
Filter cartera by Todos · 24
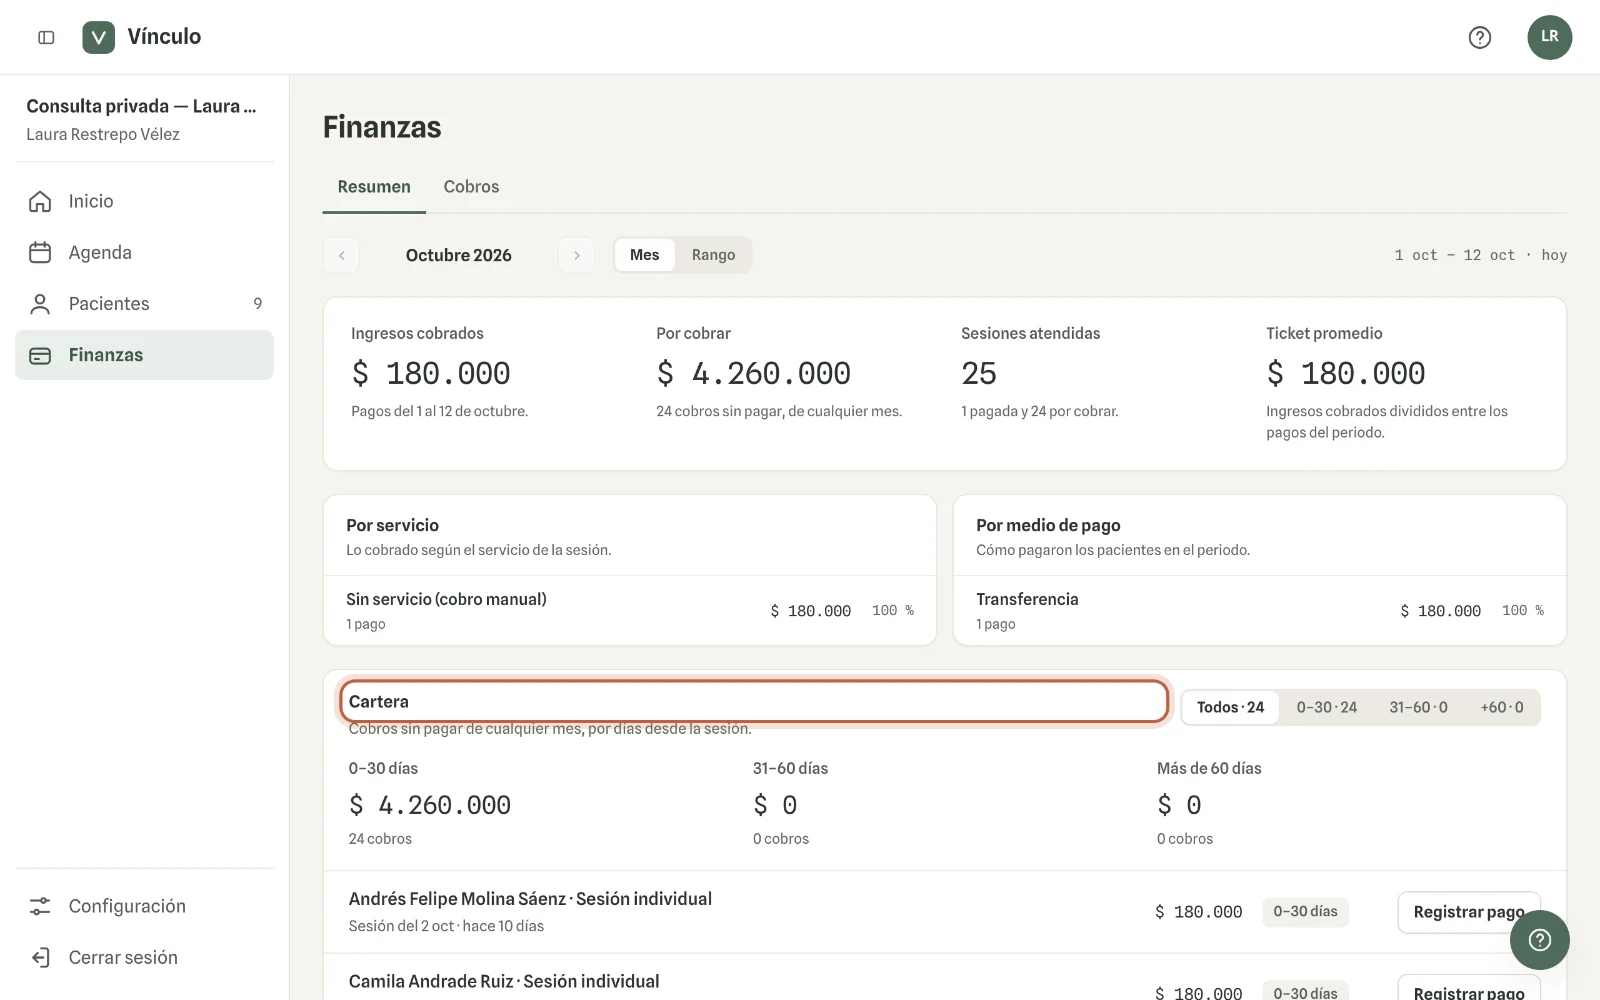coord(1230,707)
